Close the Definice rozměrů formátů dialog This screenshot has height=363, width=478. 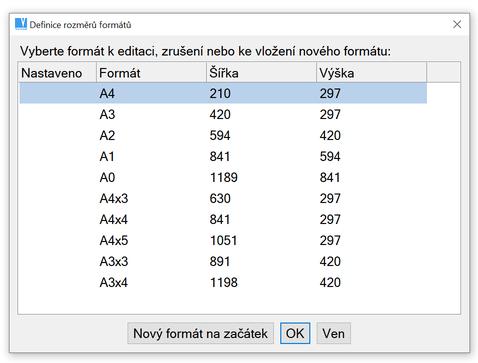coord(457,24)
